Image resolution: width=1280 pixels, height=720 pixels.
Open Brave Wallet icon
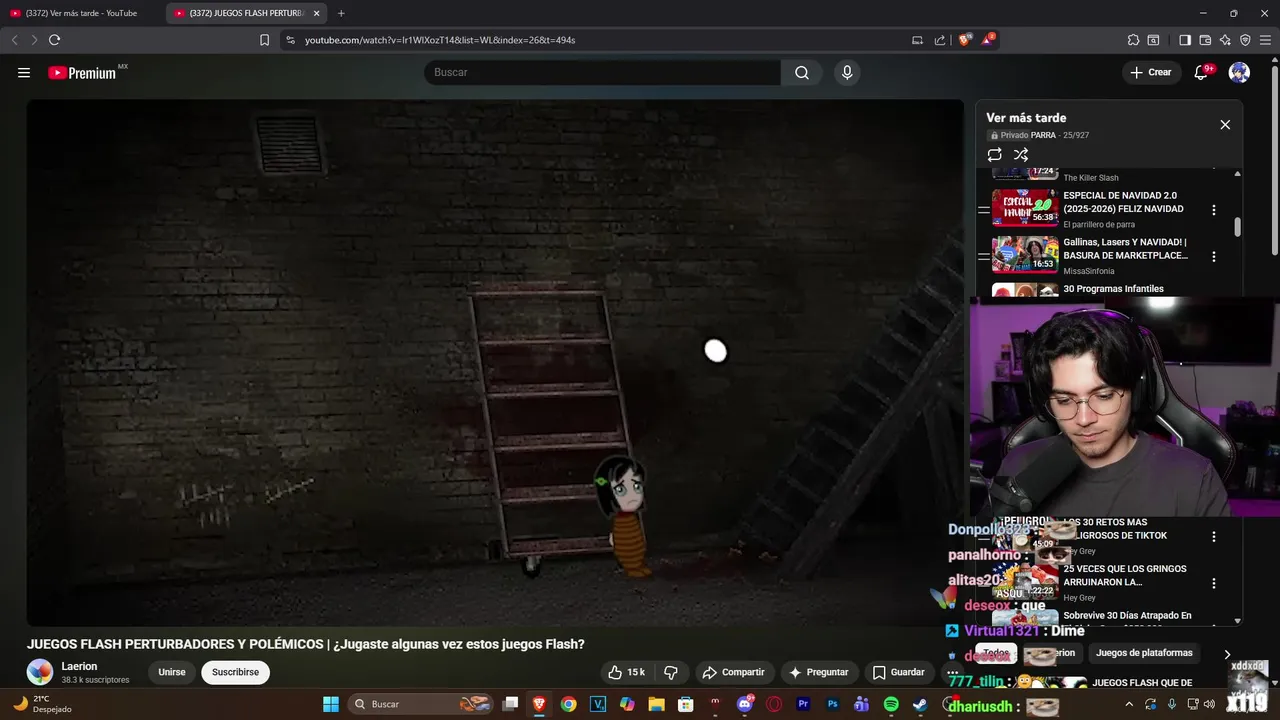[1205, 40]
